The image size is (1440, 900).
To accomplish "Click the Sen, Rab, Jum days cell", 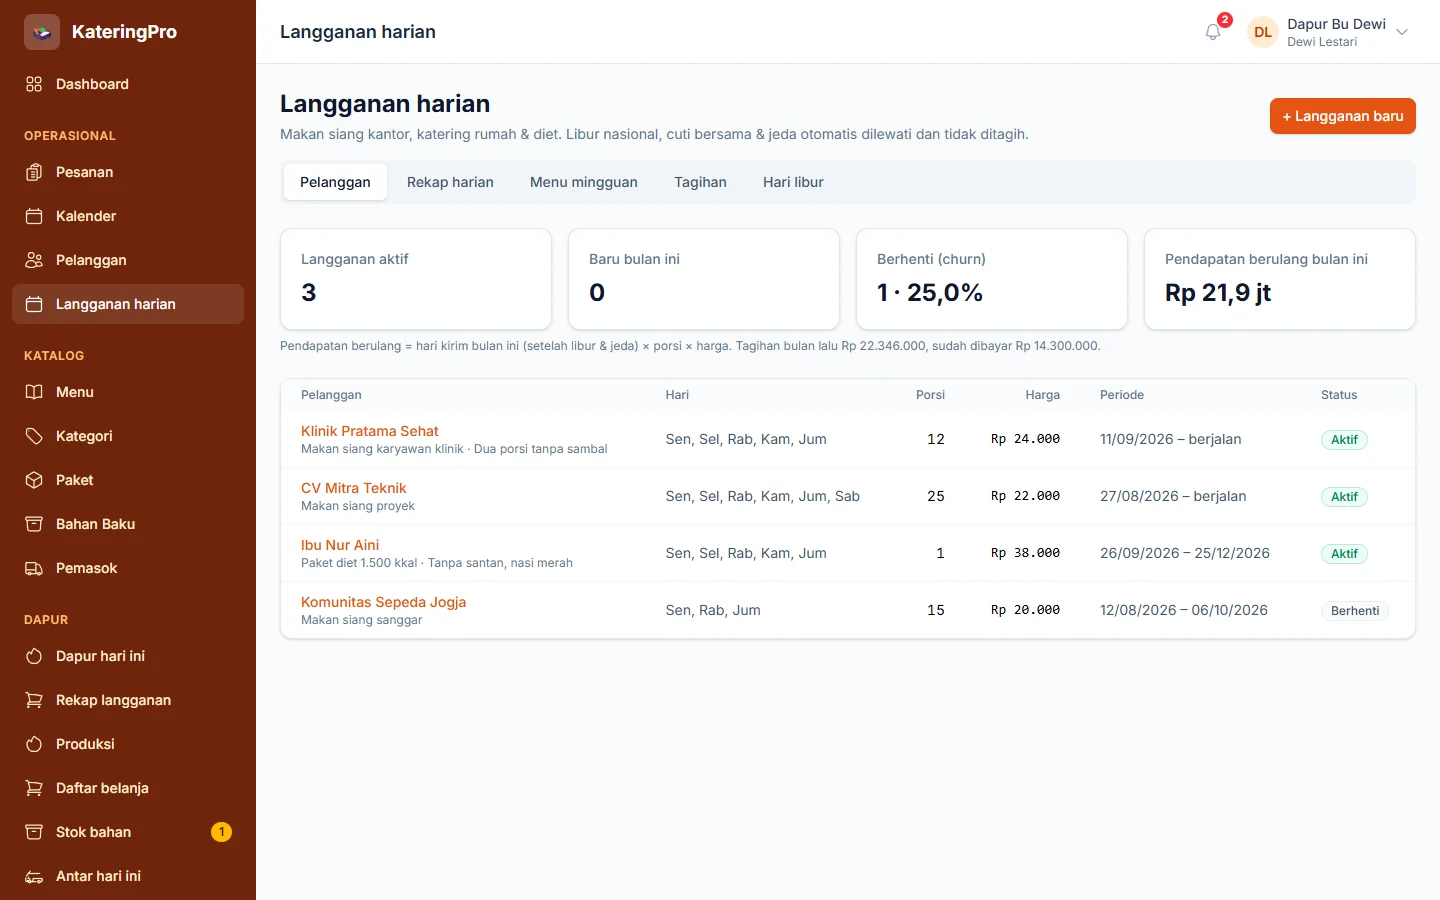I will (713, 610).
